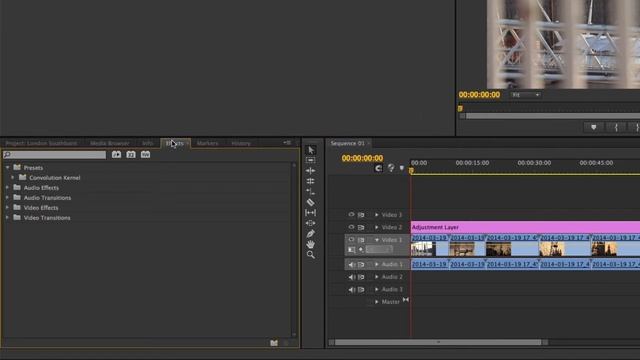Screen dimensions: 640x360
Task: Expand the Video Transitions folder
Action: point(7,218)
